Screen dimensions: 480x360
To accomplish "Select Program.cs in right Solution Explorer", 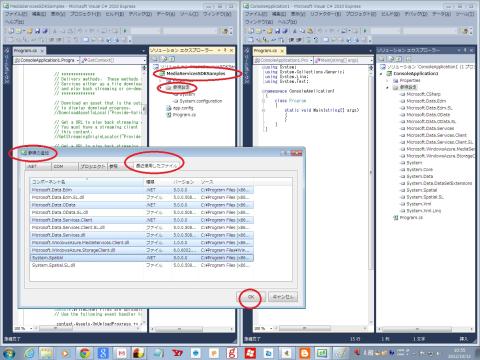I will coord(411,218).
